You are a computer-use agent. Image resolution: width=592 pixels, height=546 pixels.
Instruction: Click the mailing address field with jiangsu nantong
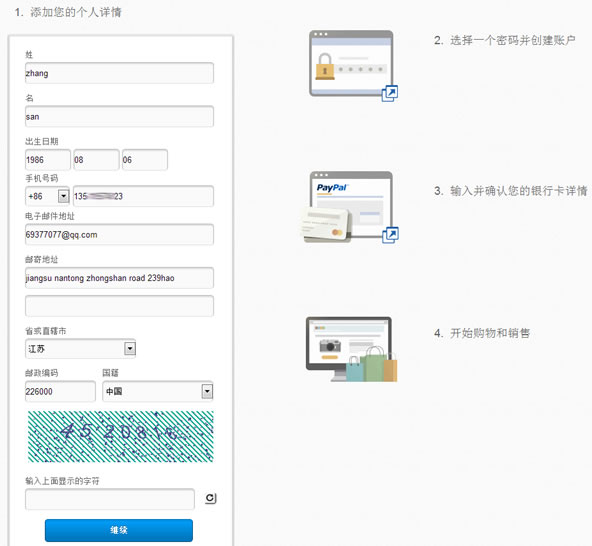119,278
